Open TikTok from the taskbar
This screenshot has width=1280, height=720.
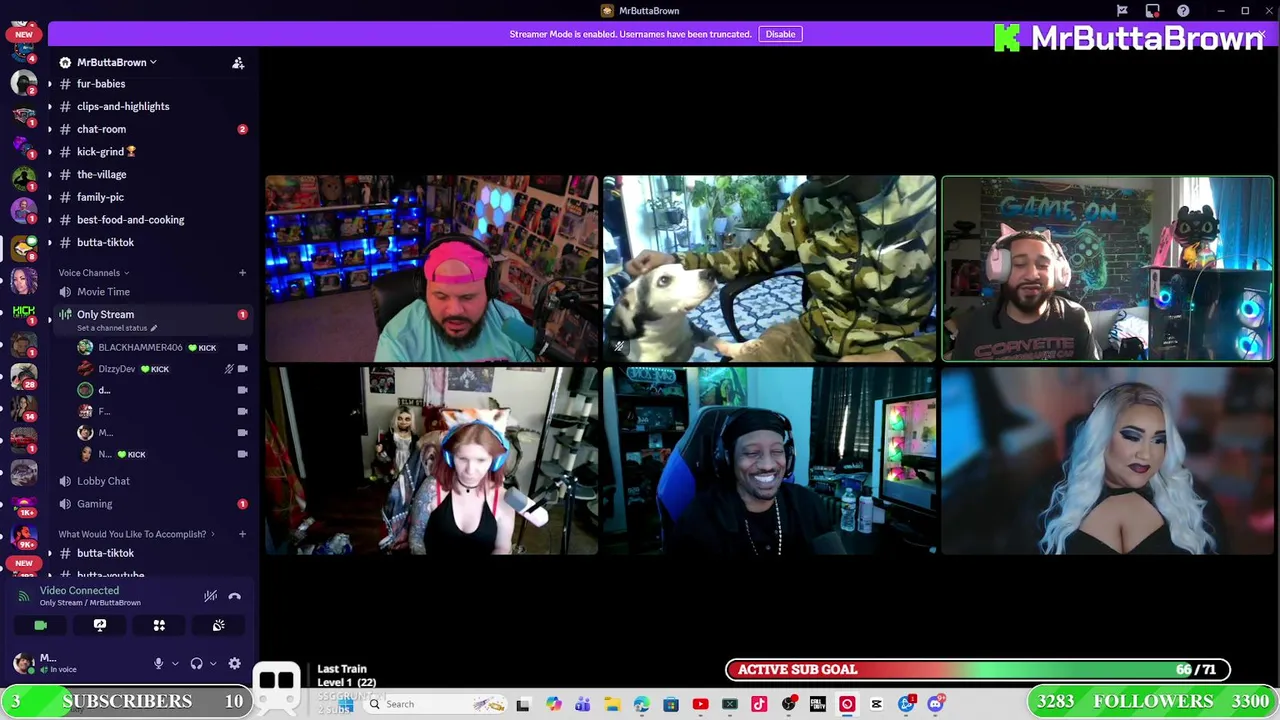759,704
